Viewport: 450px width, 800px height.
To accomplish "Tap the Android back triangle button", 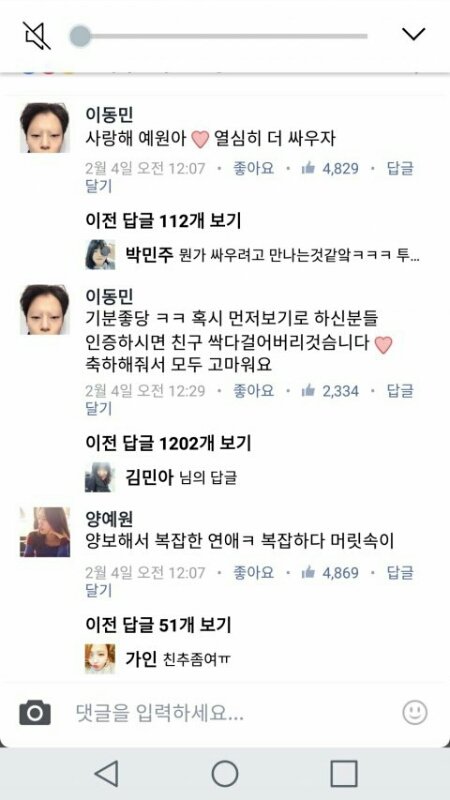I will 107,773.
